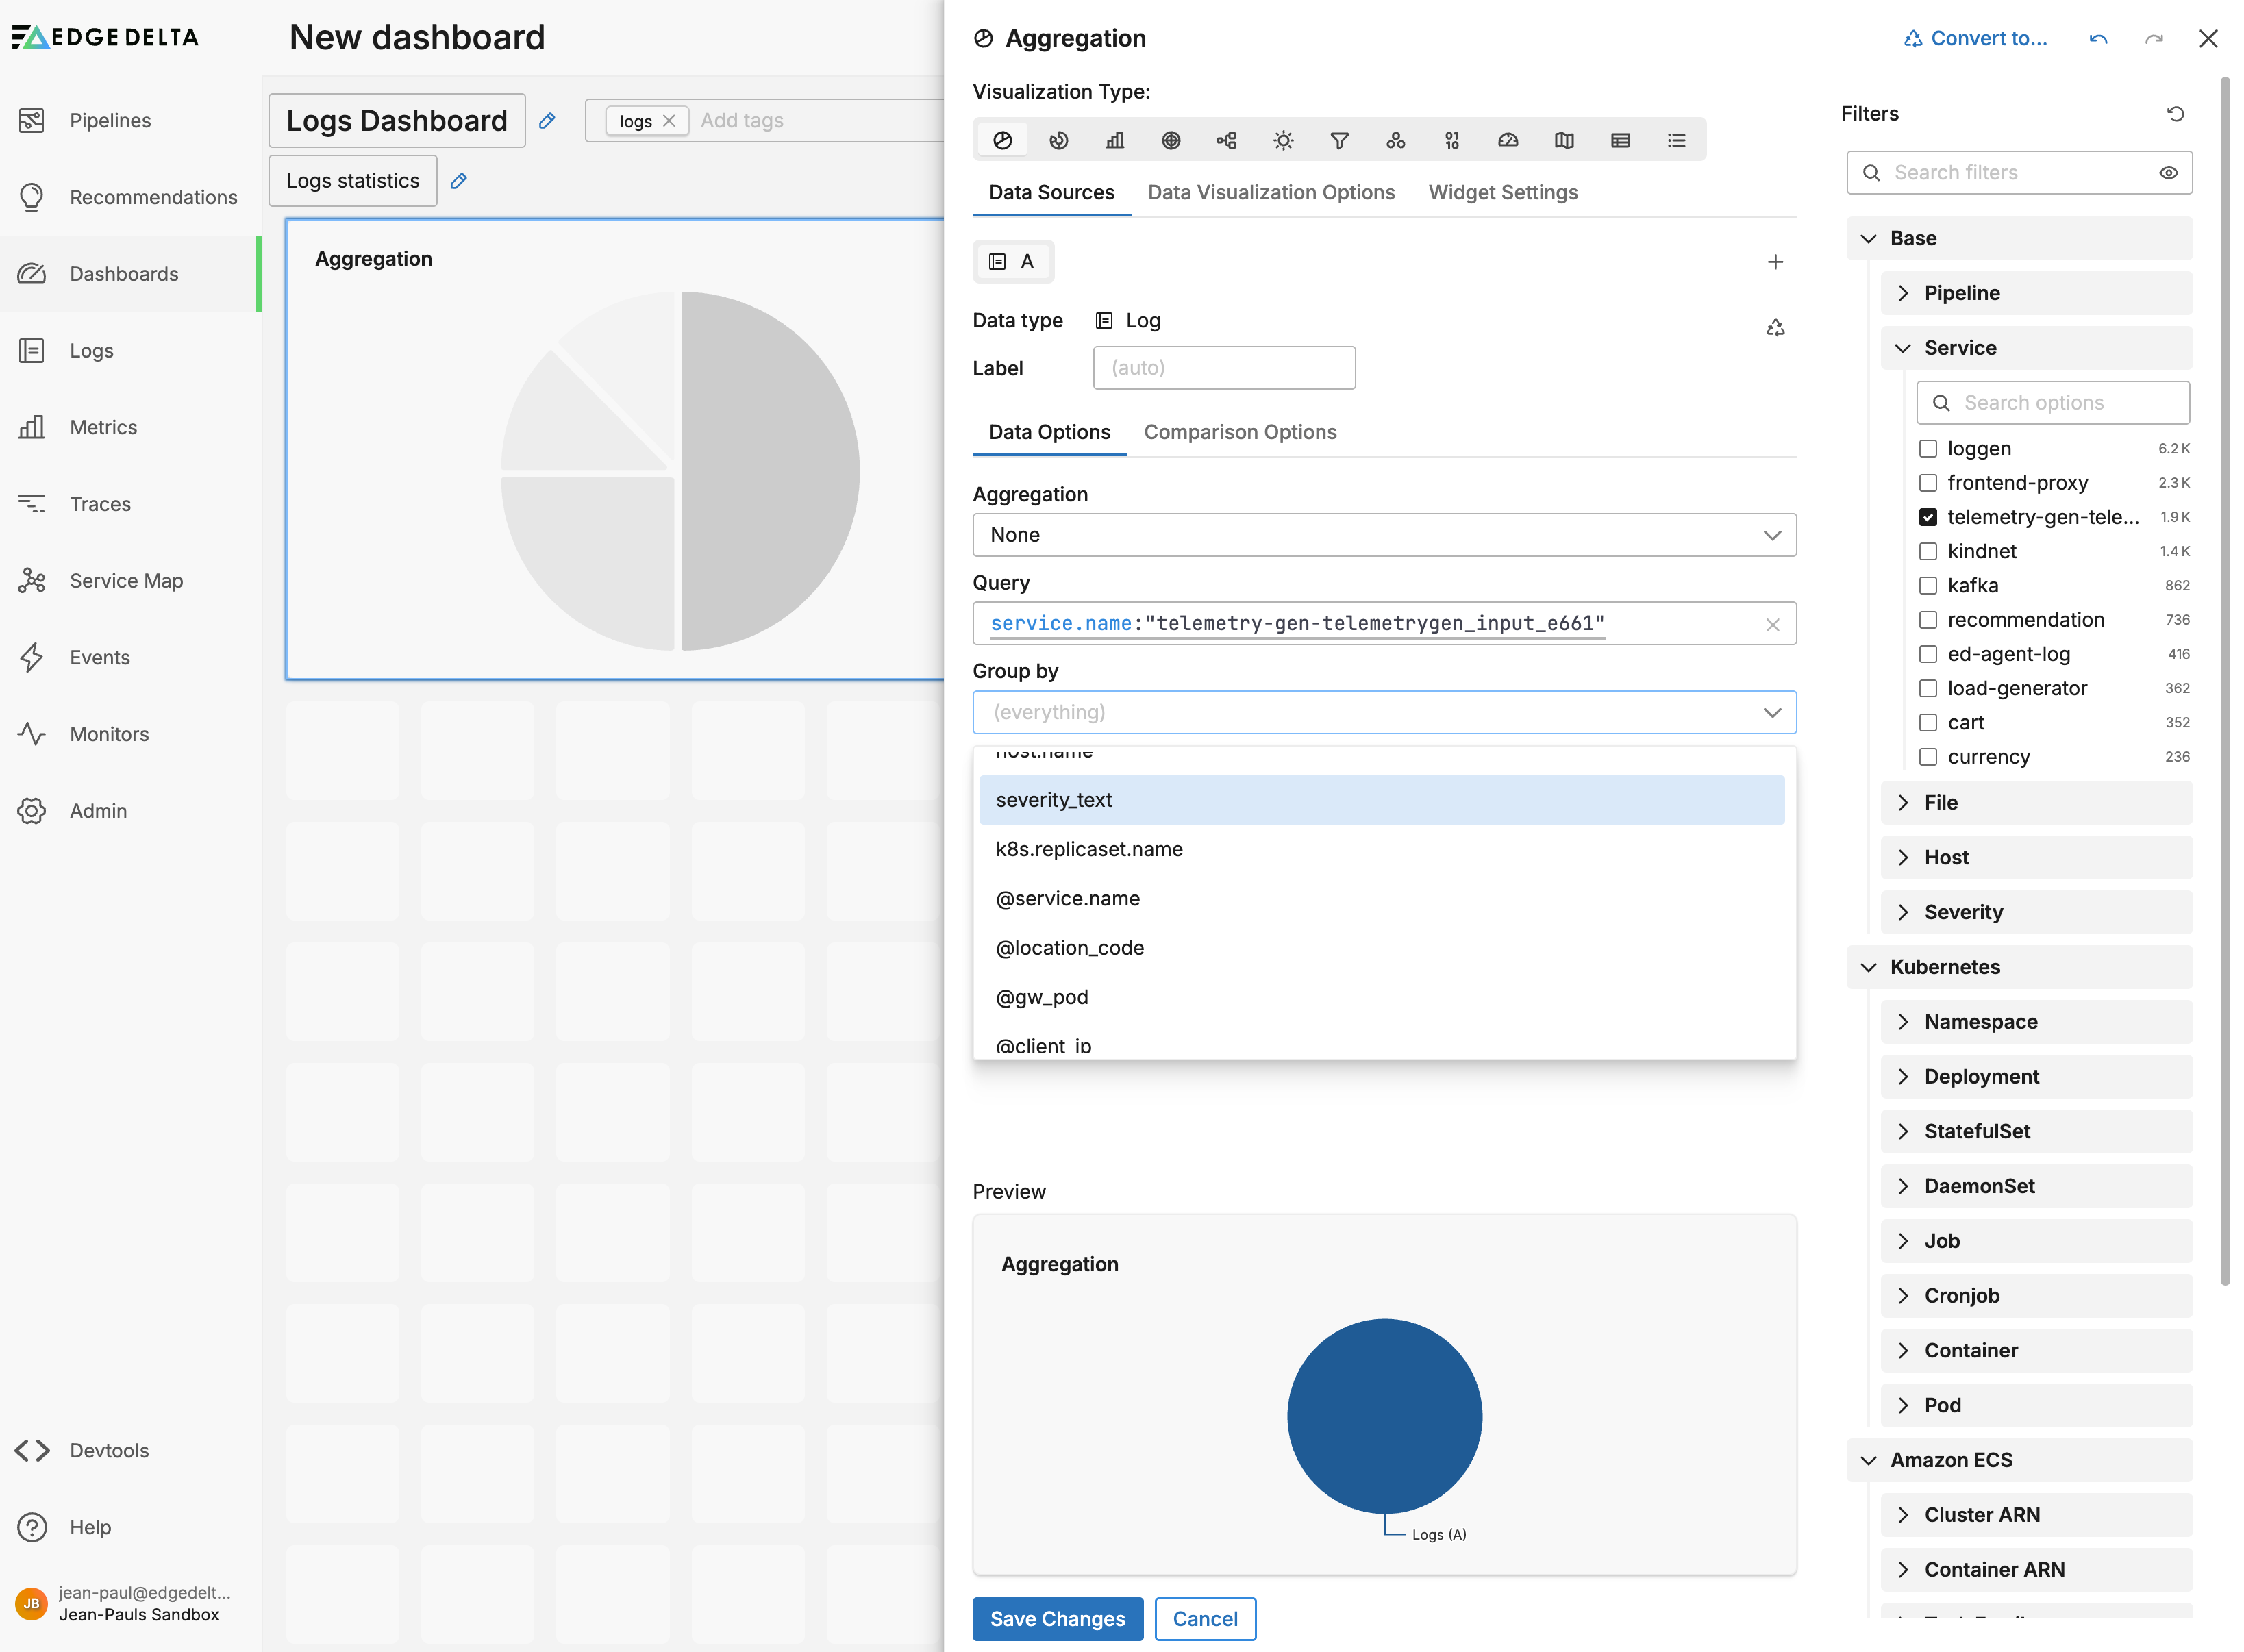Select the funnel visualization type
The image size is (2244, 1652).
[1340, 141]
